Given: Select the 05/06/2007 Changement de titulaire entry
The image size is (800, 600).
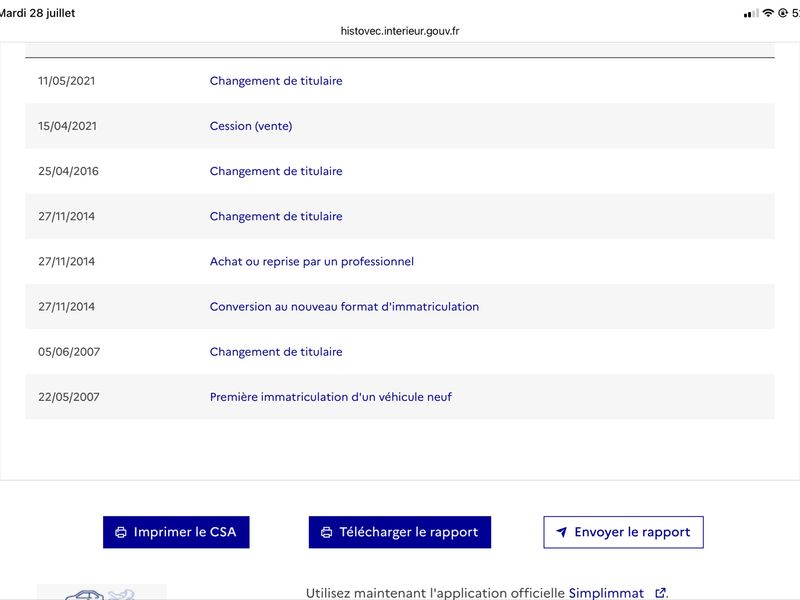Looking at the screenshot, I should click(400, 352).
